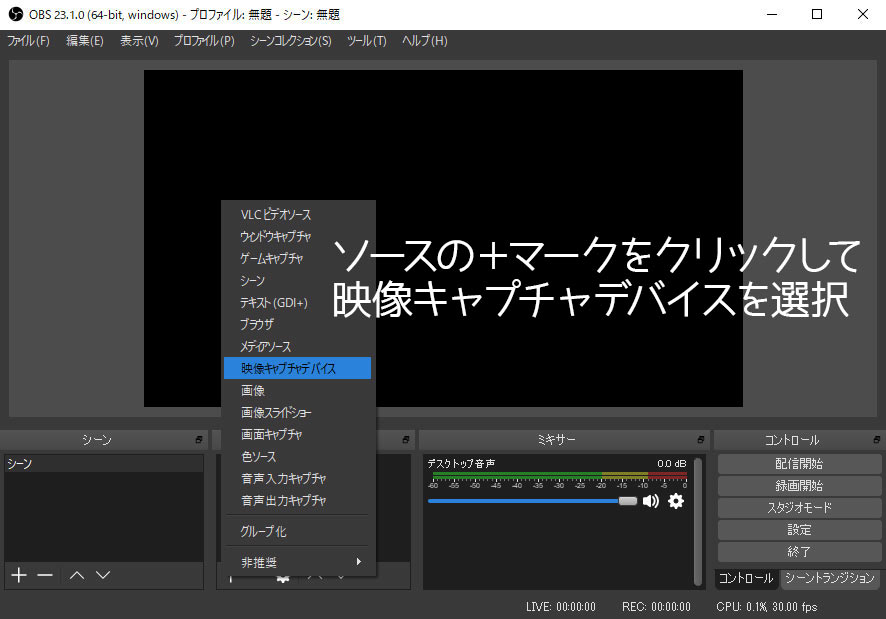Viewport: 886px width, 619px height.
Task: Select ブラウザ source
Action: click(297, 324)
